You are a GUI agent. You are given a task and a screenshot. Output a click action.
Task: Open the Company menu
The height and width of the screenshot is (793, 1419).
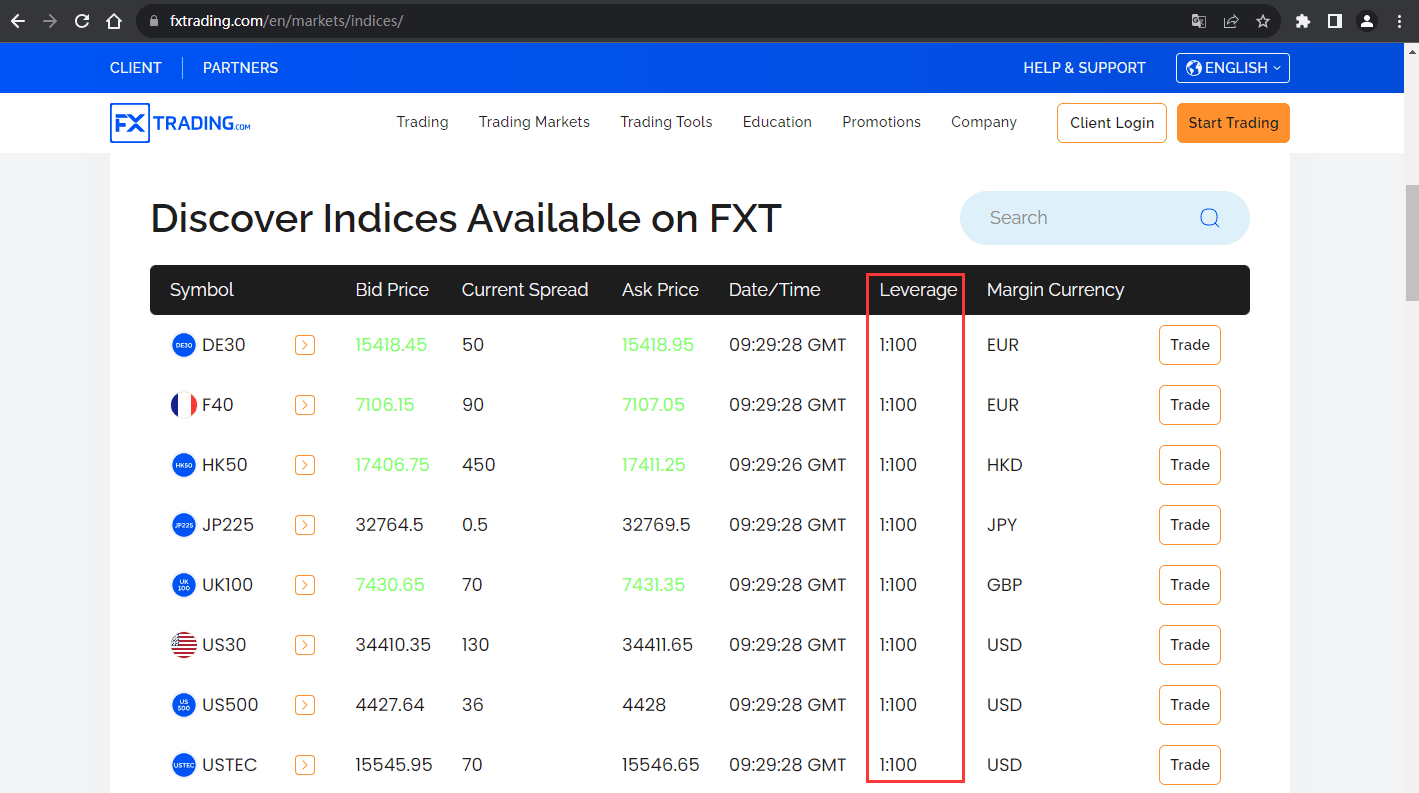[984, 122]
